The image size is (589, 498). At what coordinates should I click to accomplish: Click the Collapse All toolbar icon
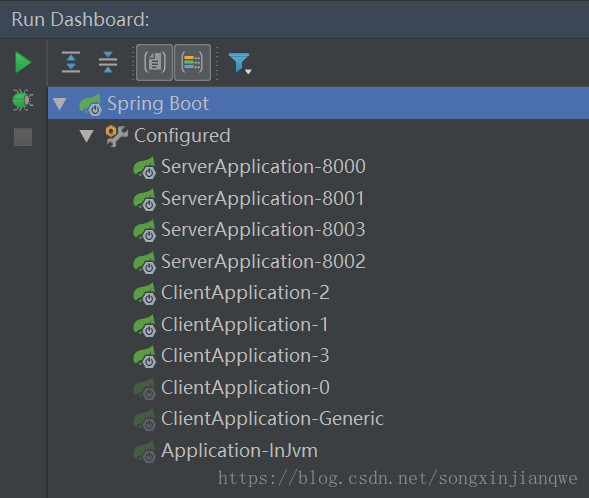[108, 62]
